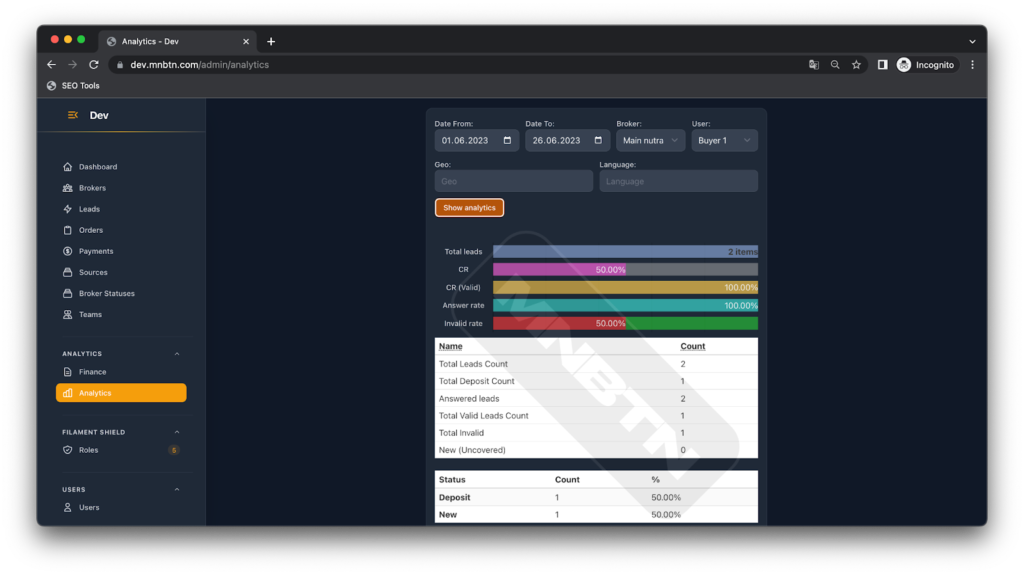
Task: Select Orders in the sidebar menu
Action: [x=91, y=230]
